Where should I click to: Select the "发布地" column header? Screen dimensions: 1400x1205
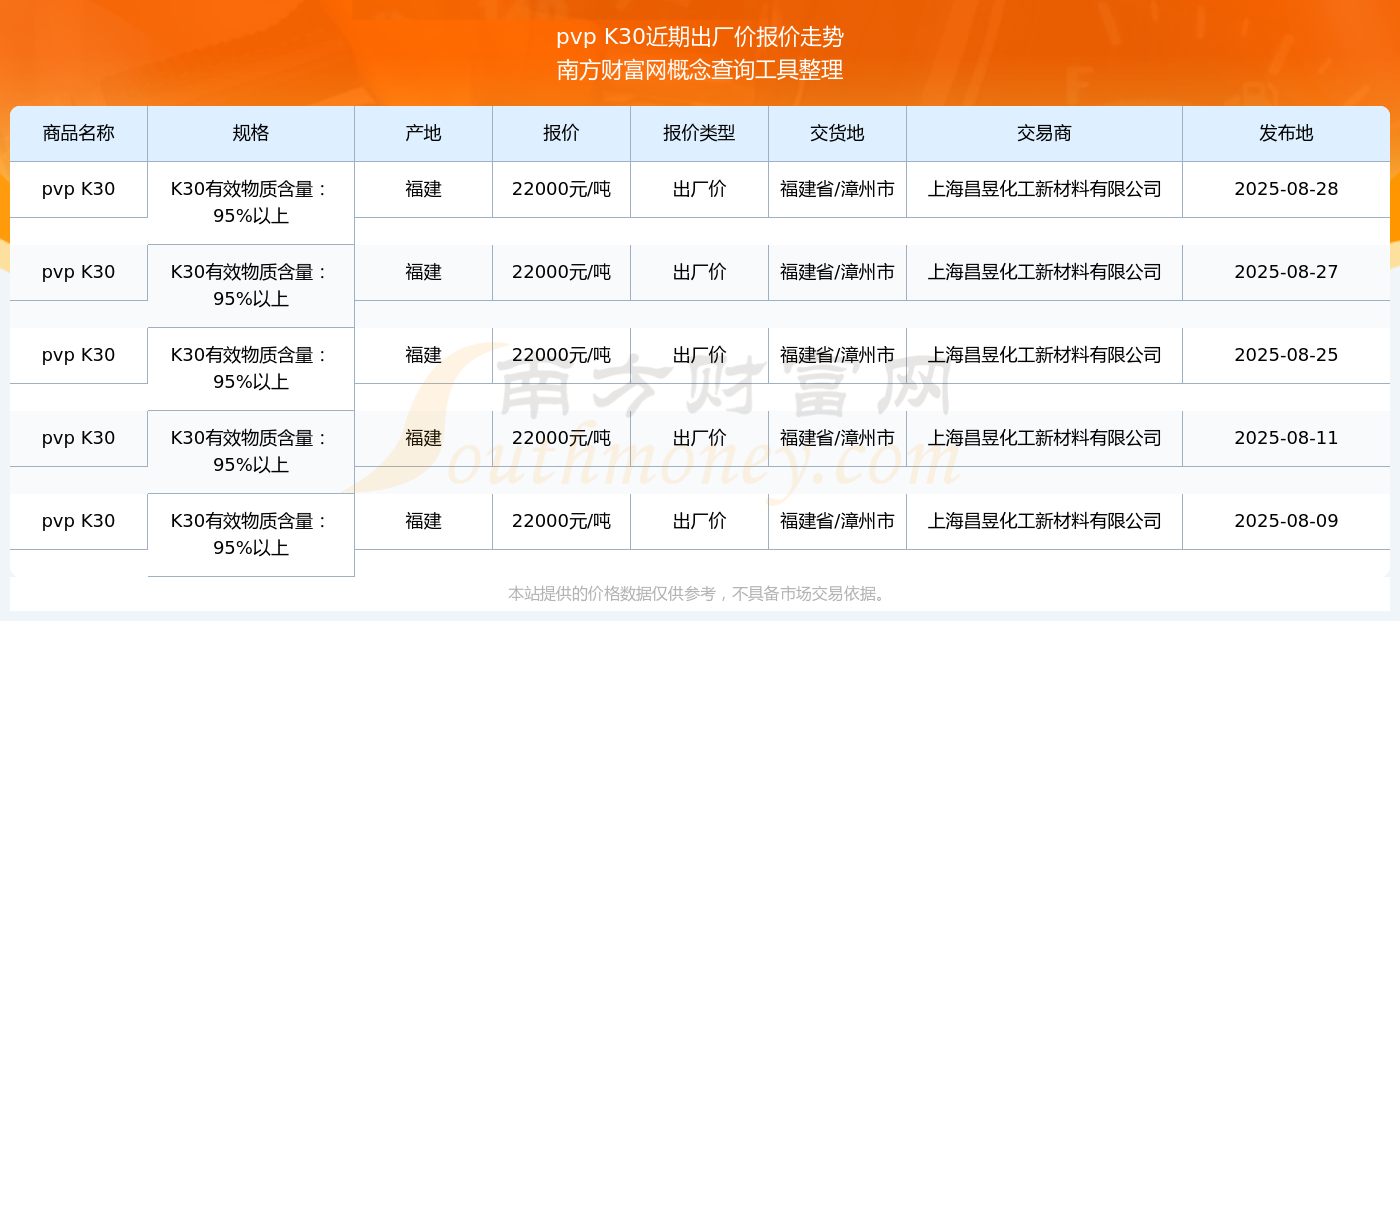pos(1286,133)
